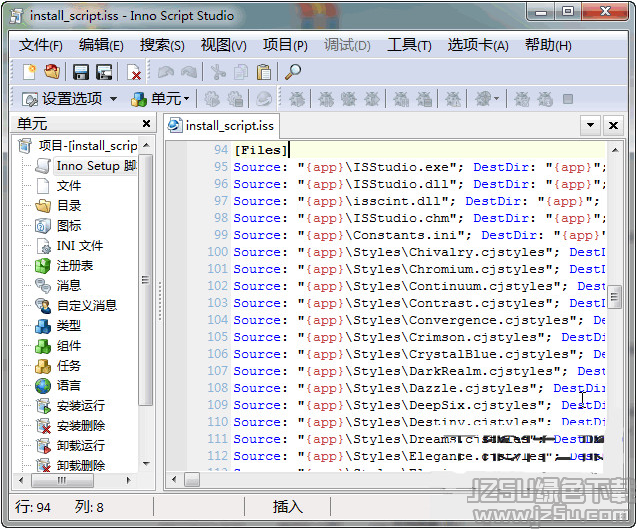Viewport: 637px width, 529px height.
Task: Click the Undo arrow icon
Action: (166, 72)
